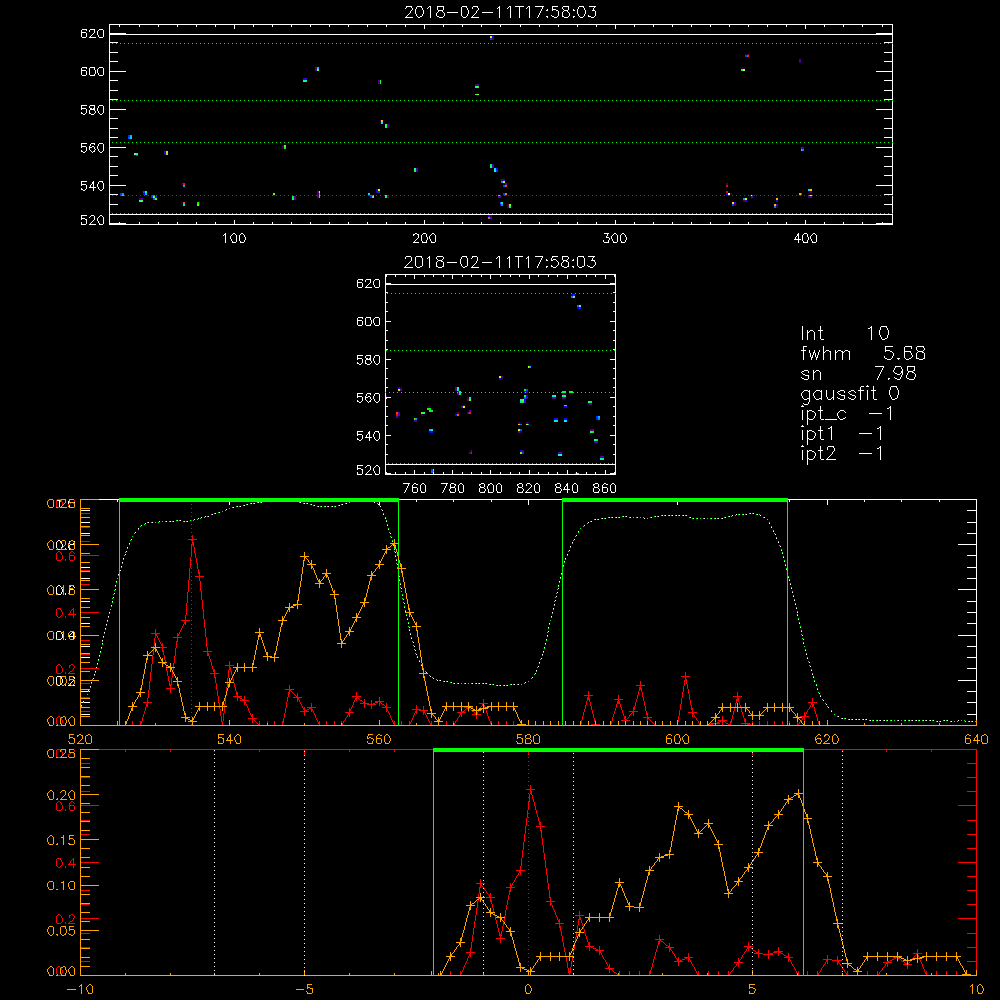Click the 'sn 7.98' value

[858, 373]
